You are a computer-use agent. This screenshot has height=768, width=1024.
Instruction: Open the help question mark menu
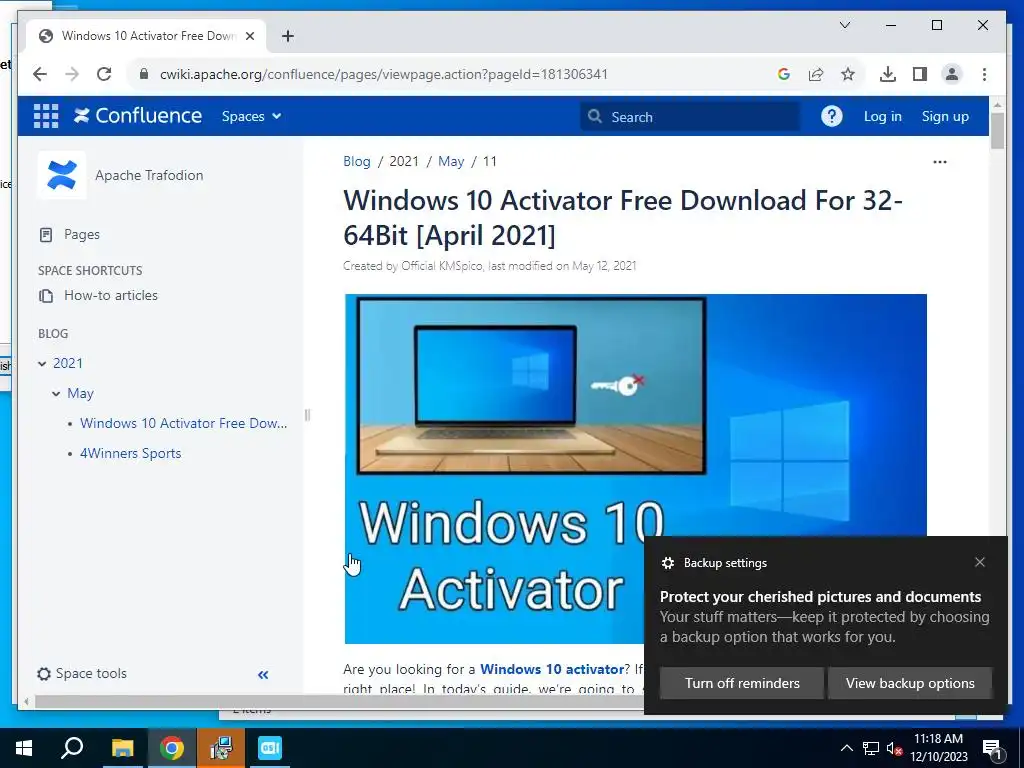pos(831,116)
